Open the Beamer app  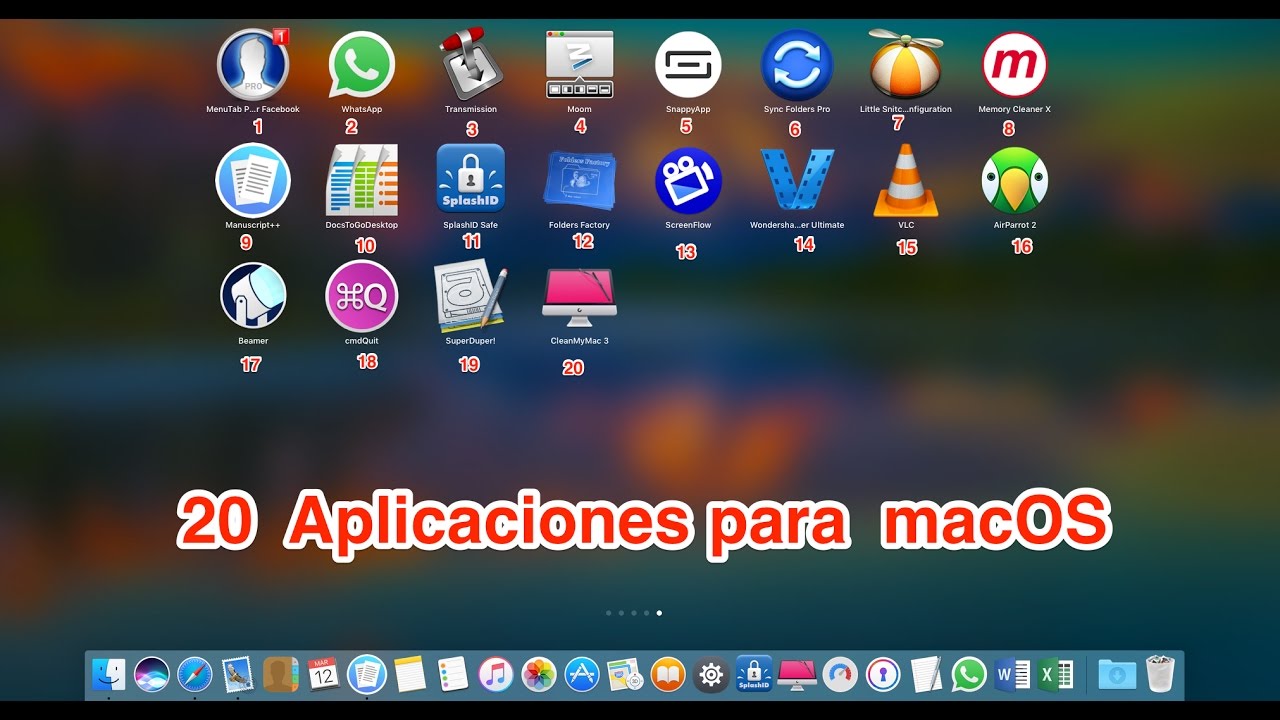[x=253, y=296]
